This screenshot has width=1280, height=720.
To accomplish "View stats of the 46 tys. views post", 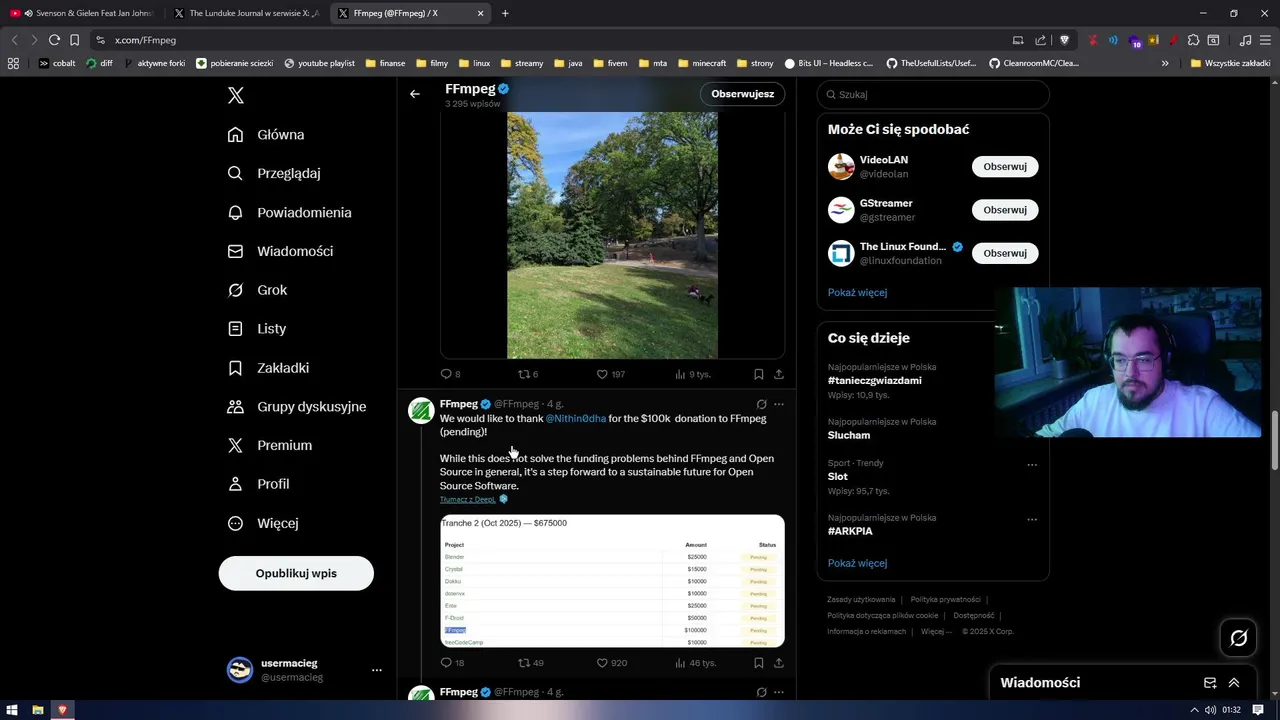I will coord(695,663).
